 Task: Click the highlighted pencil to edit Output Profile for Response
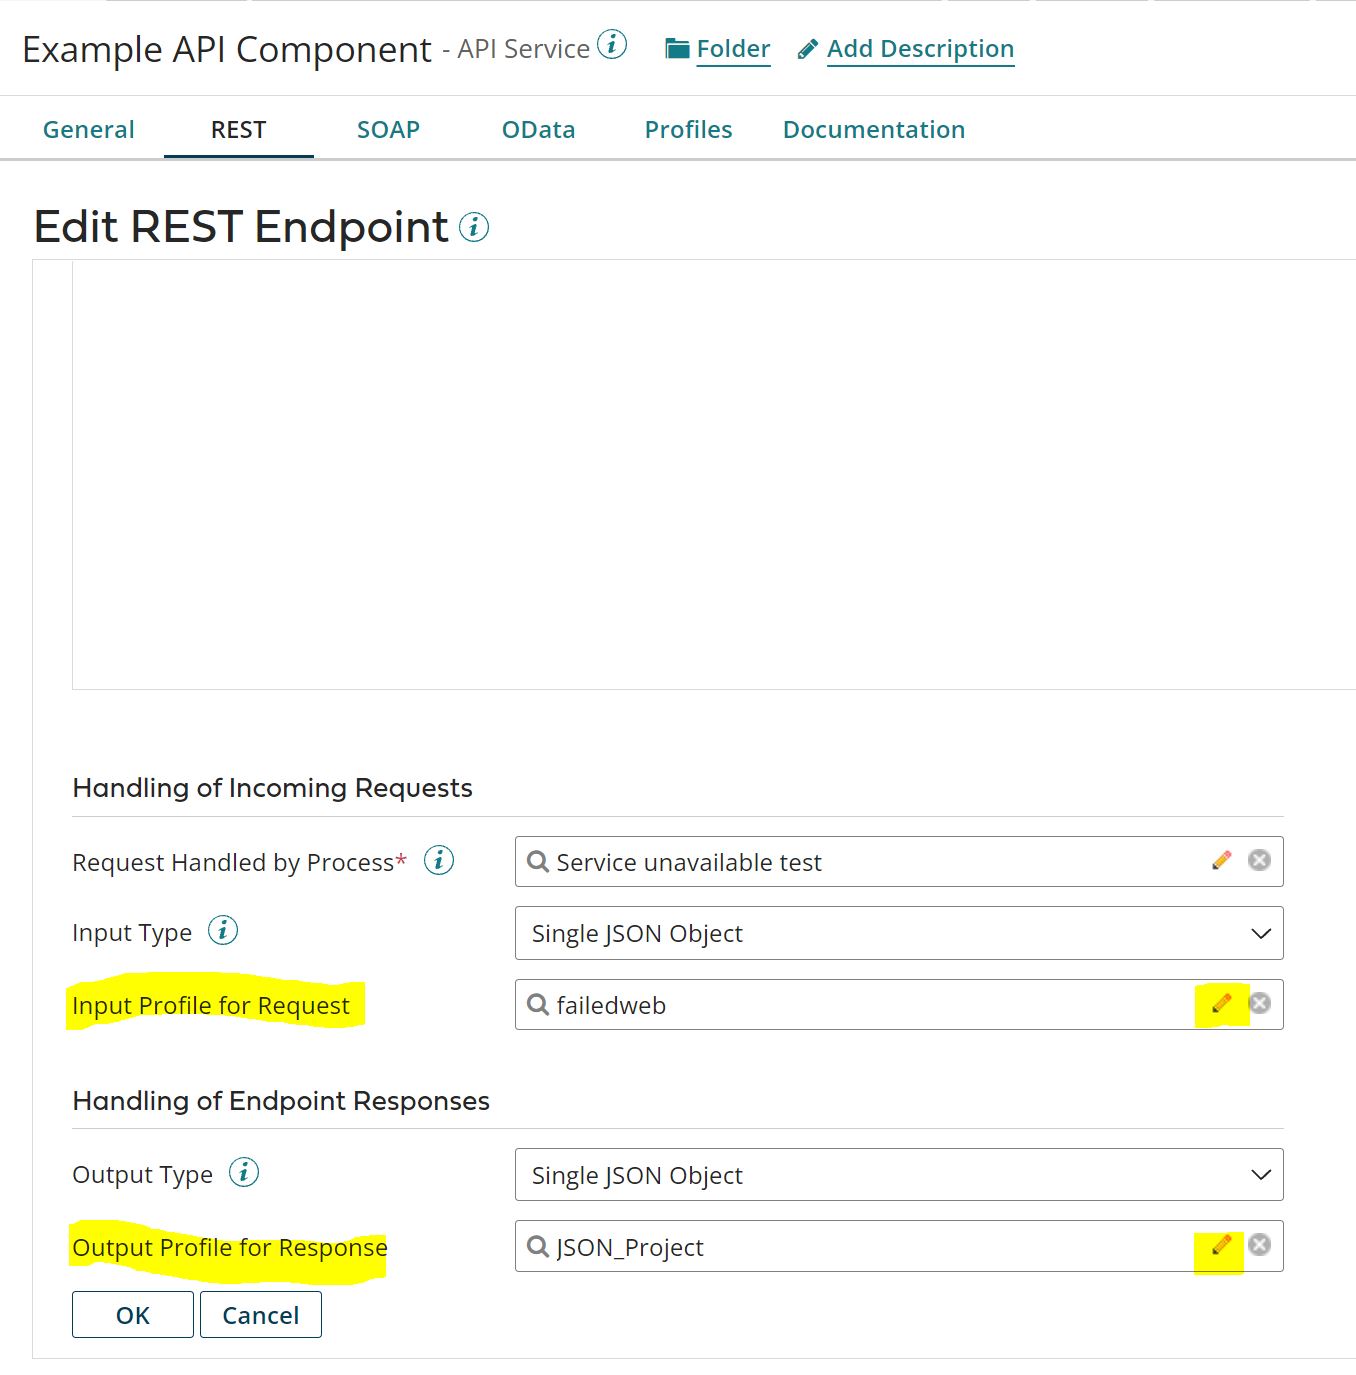tap(1220, 1246)
